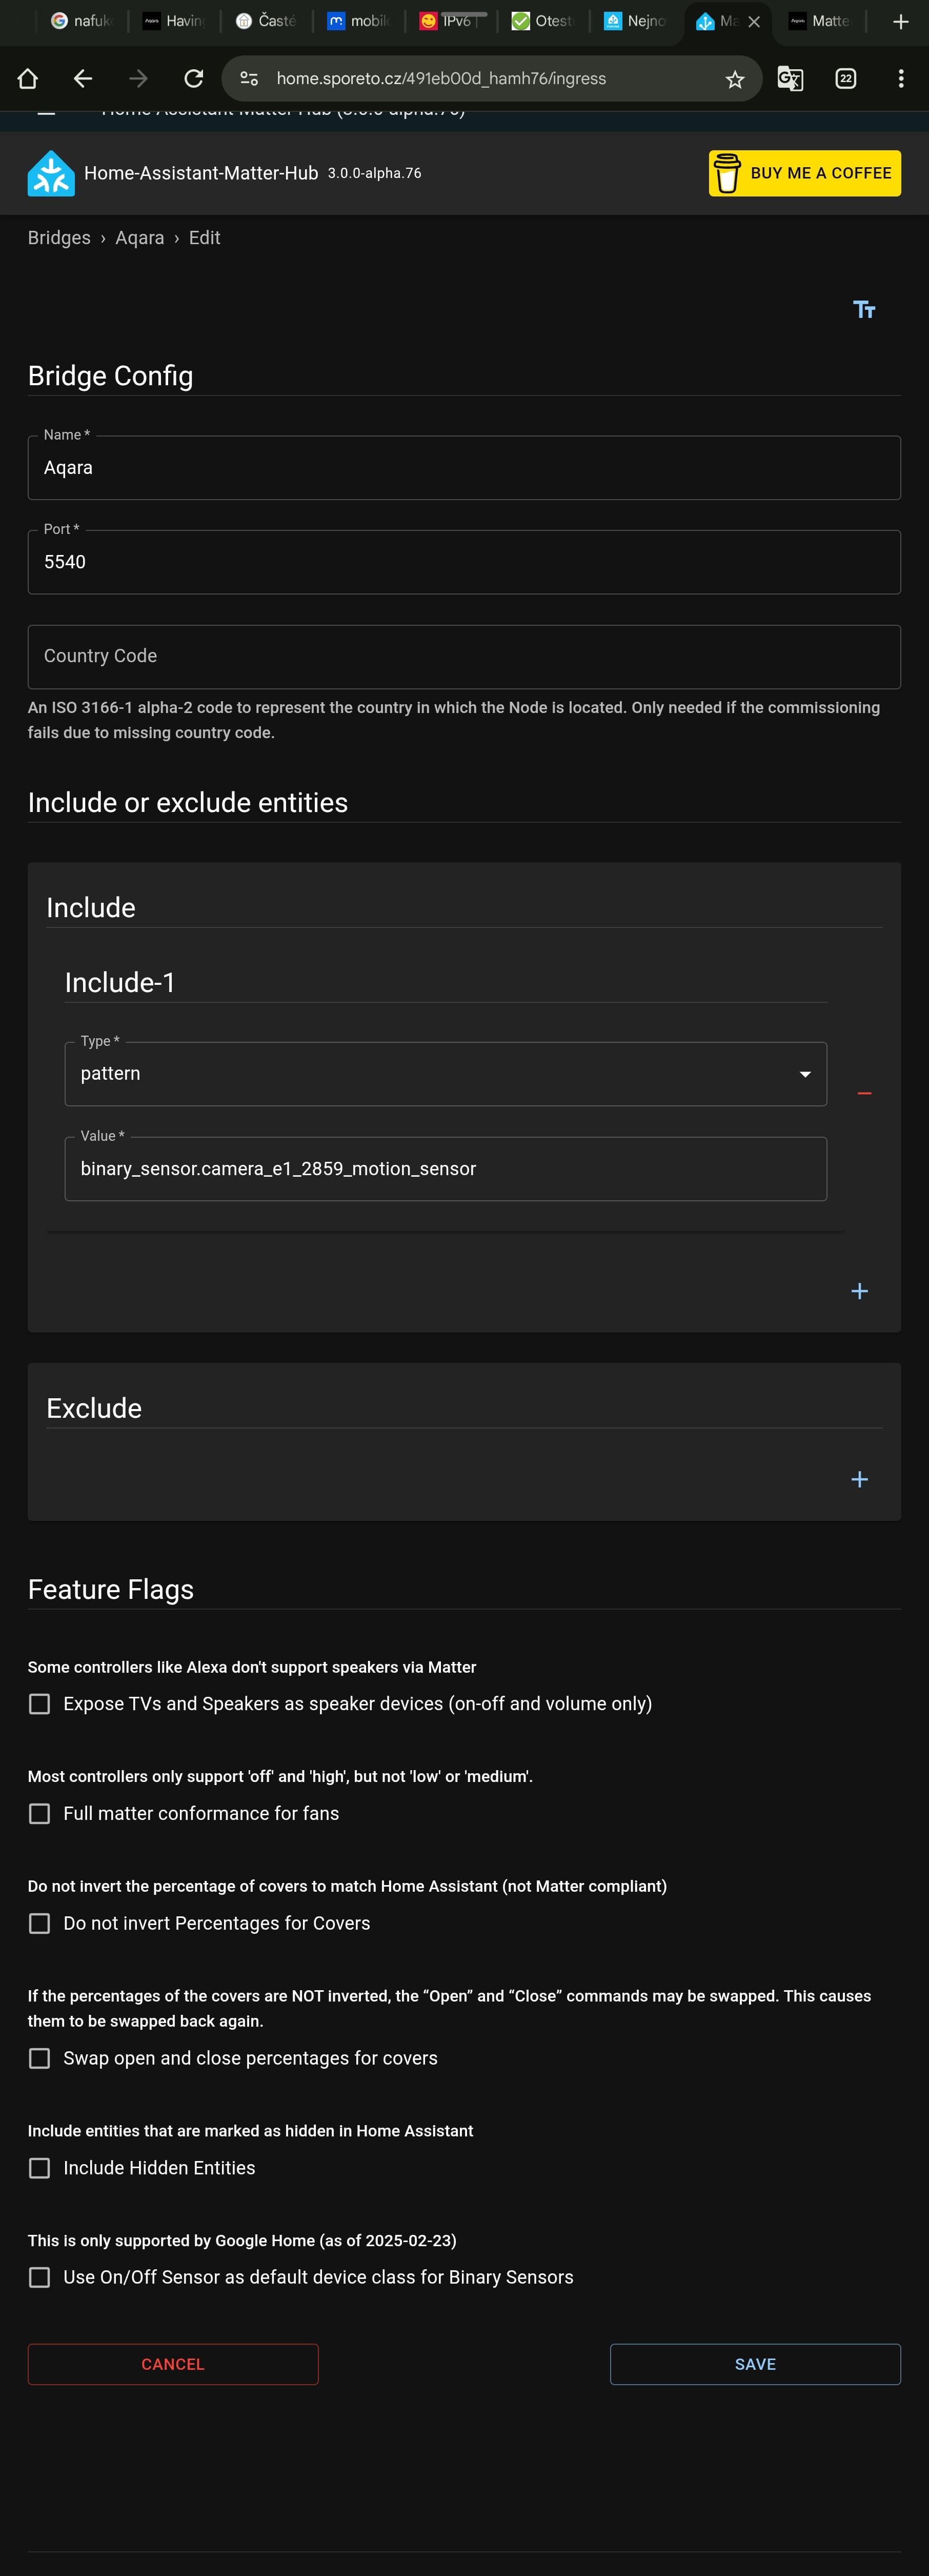Click the Include-1 heading
This screenshot has height=2576, width=929.
click(x=120, y=983)
